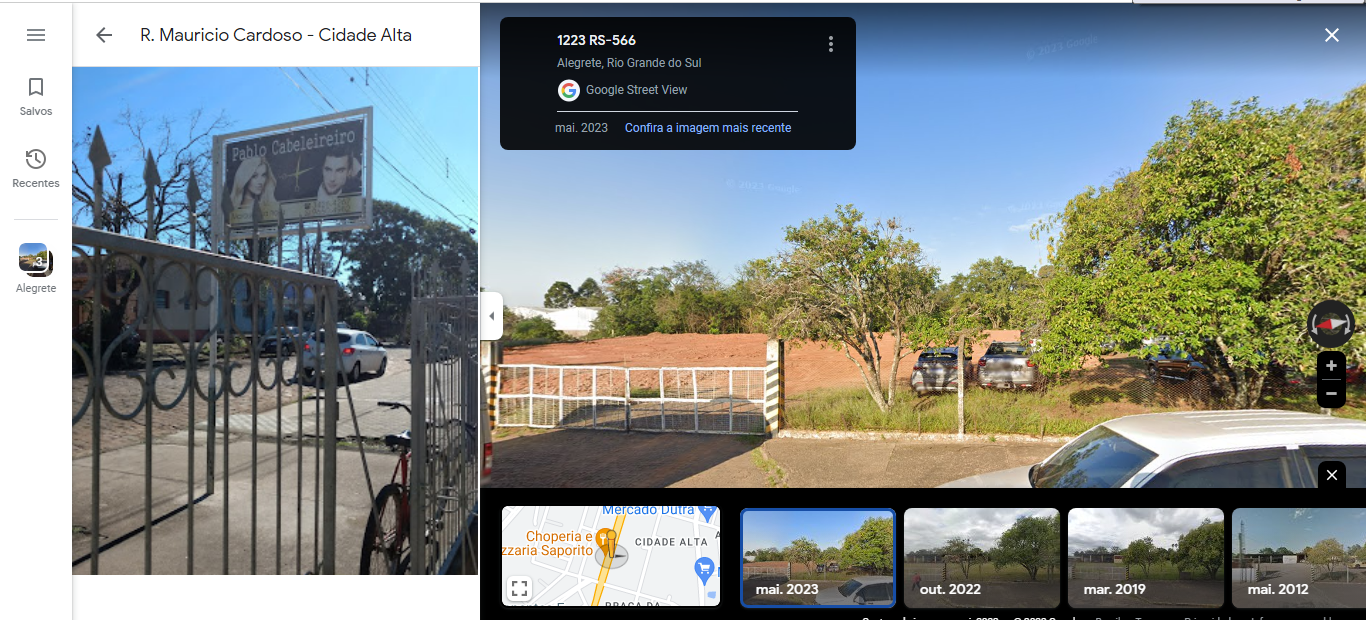Select the mai. 2023 imagery thumbnail
1366x620 pixels.
(818, 557)
